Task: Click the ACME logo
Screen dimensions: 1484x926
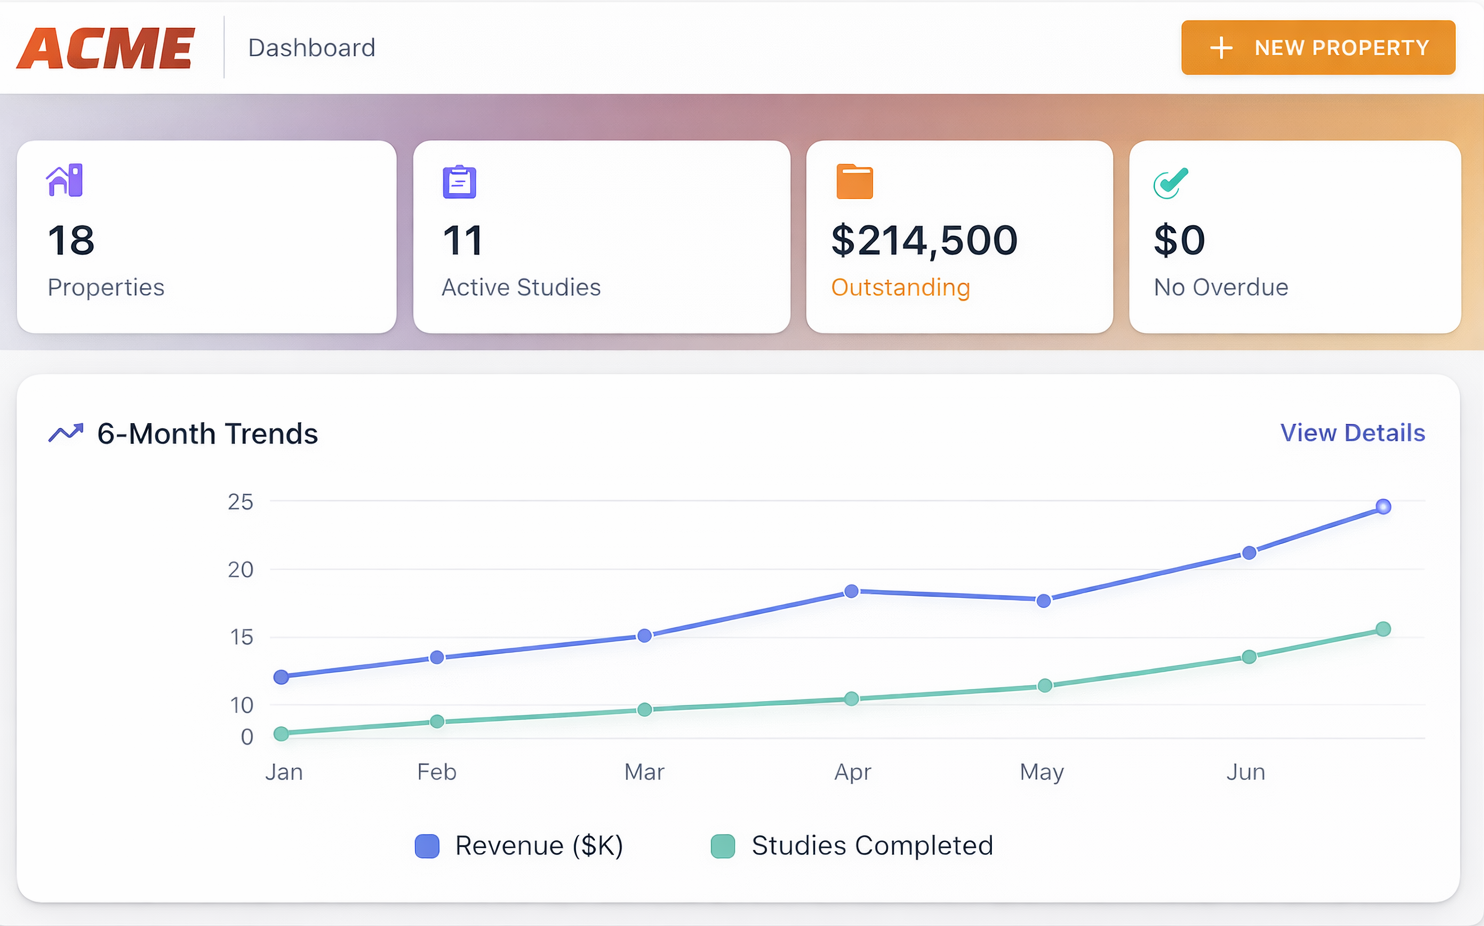Action: point(106,47)
